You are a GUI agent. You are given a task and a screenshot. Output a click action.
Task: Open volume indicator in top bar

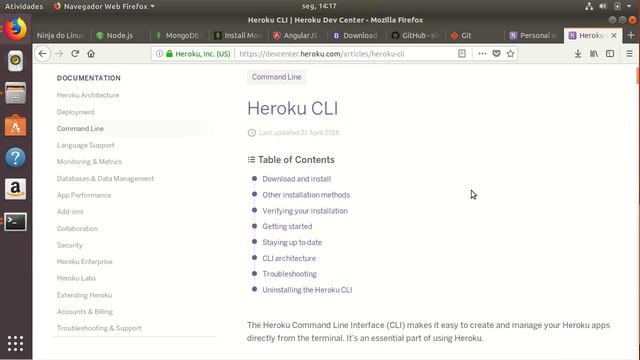point(603,6)
